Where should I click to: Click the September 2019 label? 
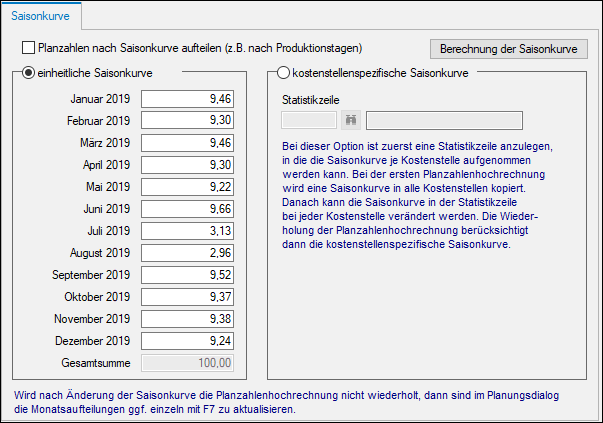(91, 275)
